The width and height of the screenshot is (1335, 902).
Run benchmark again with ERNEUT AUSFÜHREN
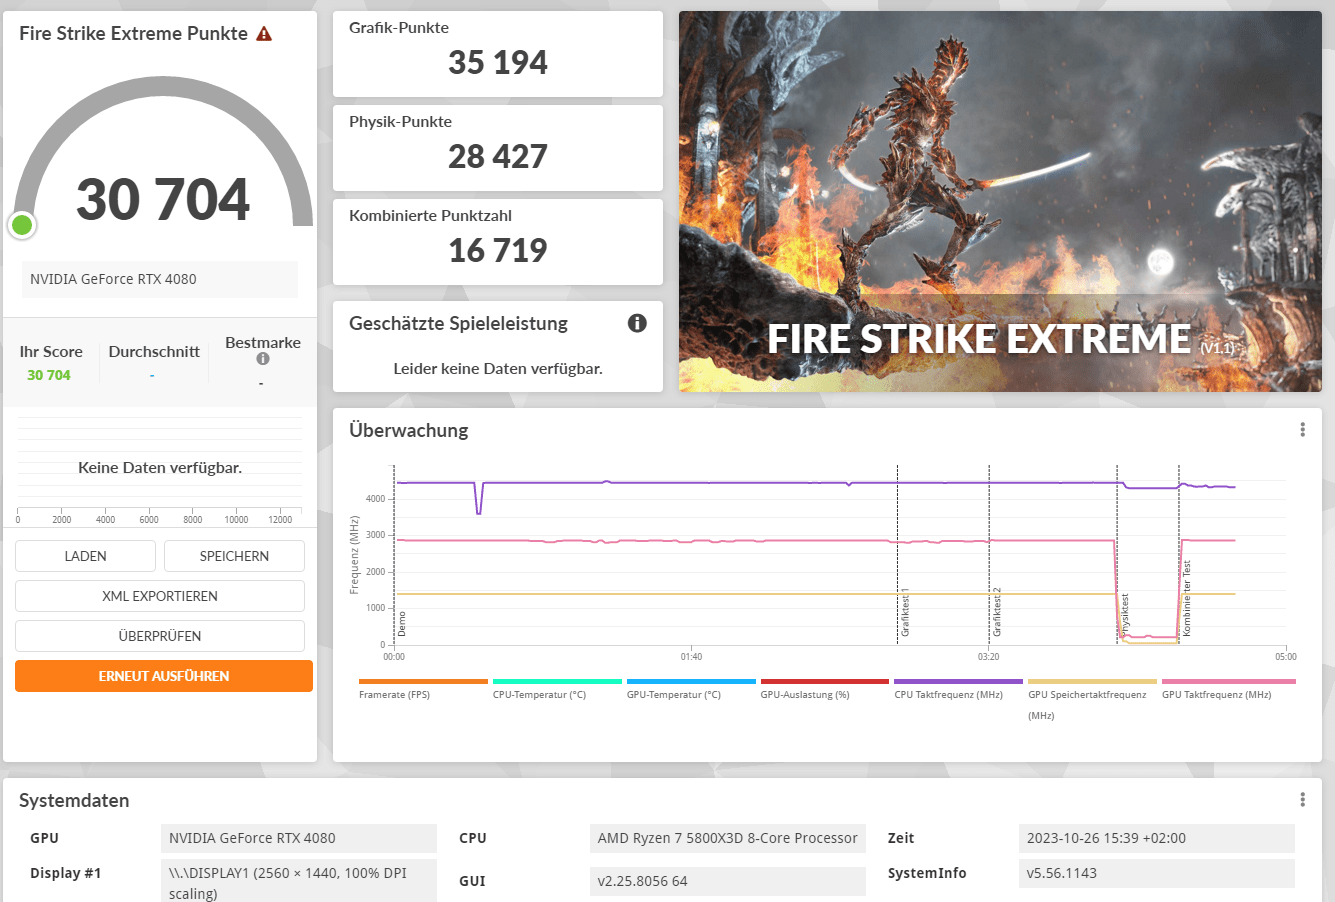(x=164, y=676)
